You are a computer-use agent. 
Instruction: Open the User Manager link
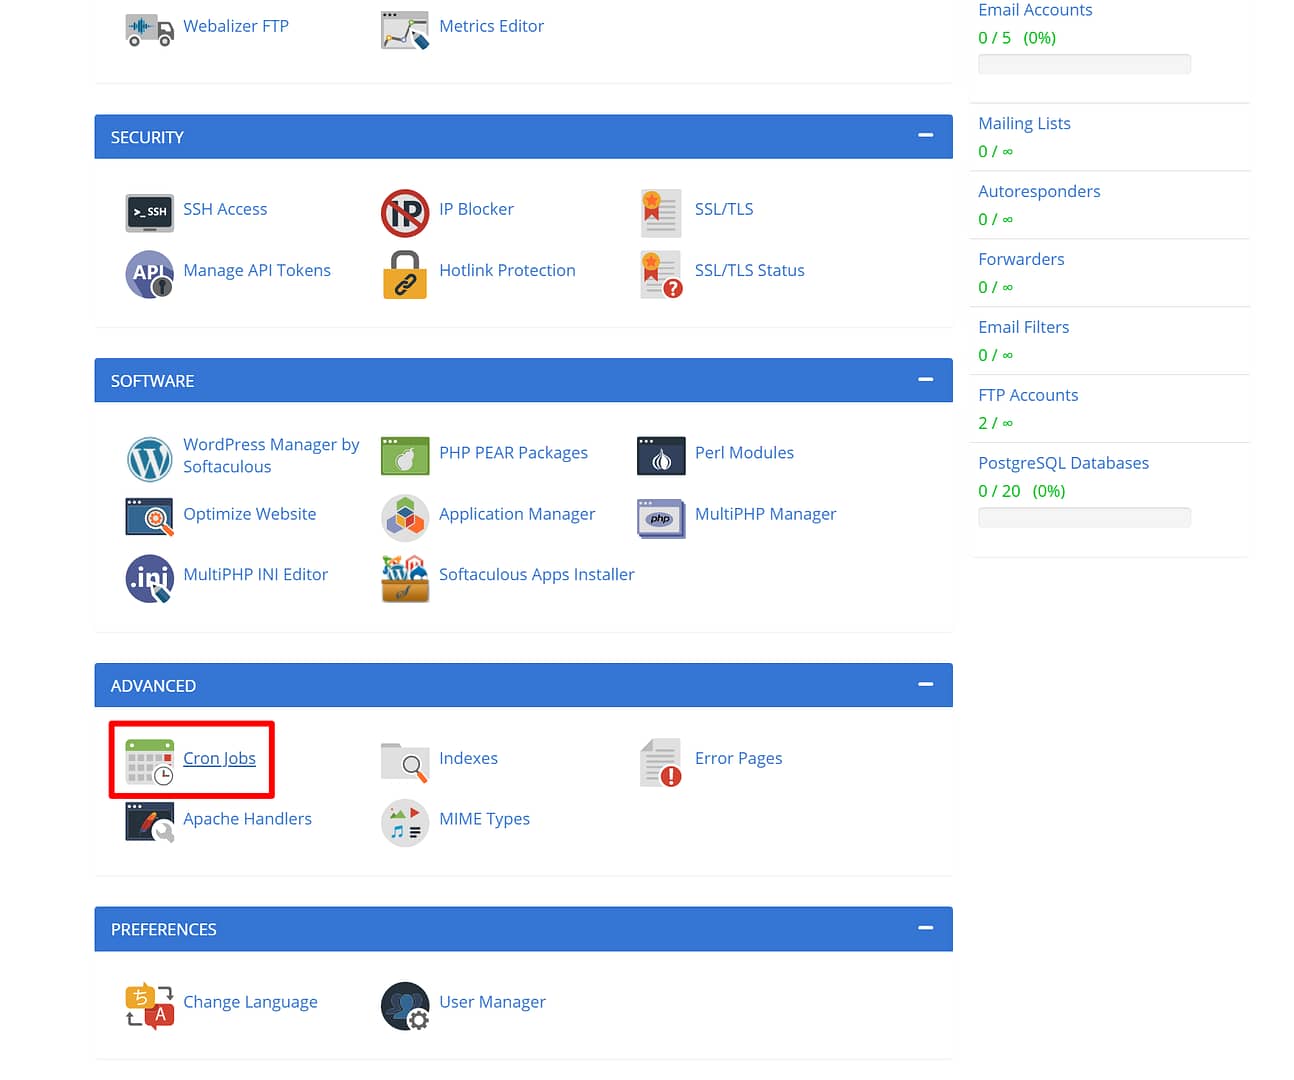[492, 1002]
